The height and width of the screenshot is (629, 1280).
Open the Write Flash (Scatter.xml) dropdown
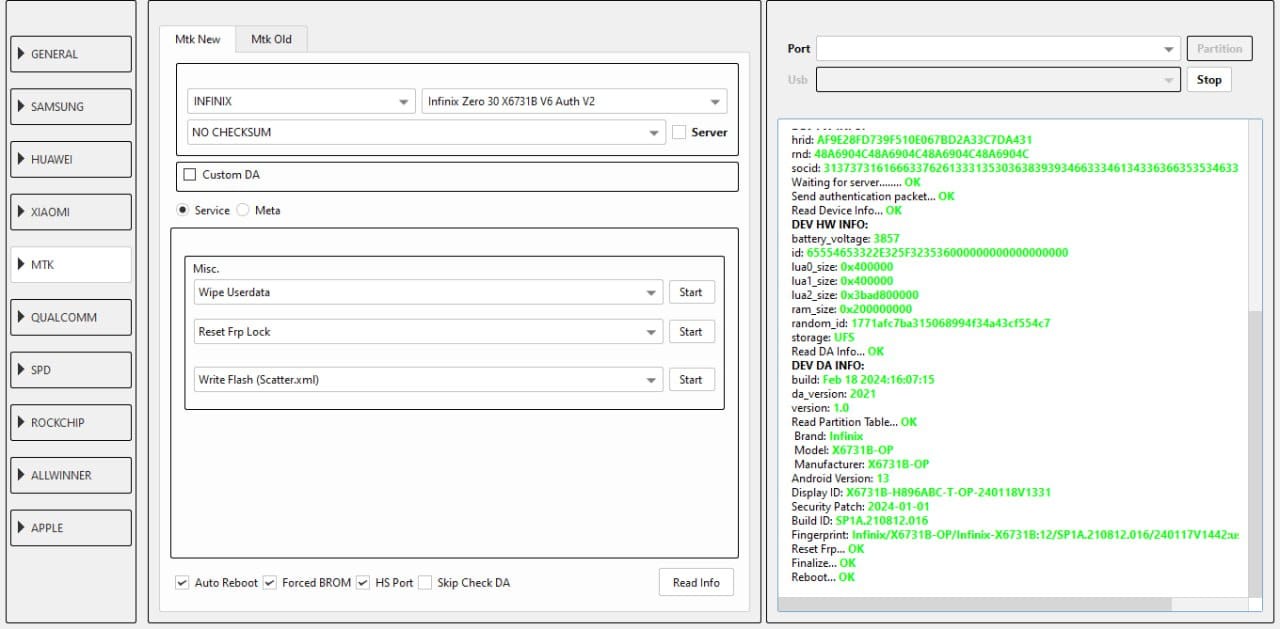[x=428, y=380]
